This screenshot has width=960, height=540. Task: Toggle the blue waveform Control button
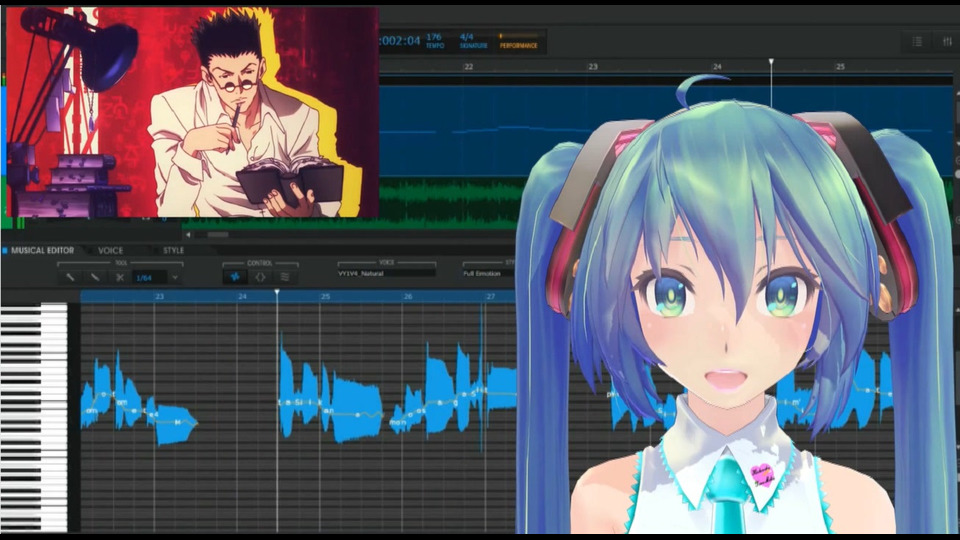(x=235, y=277)
